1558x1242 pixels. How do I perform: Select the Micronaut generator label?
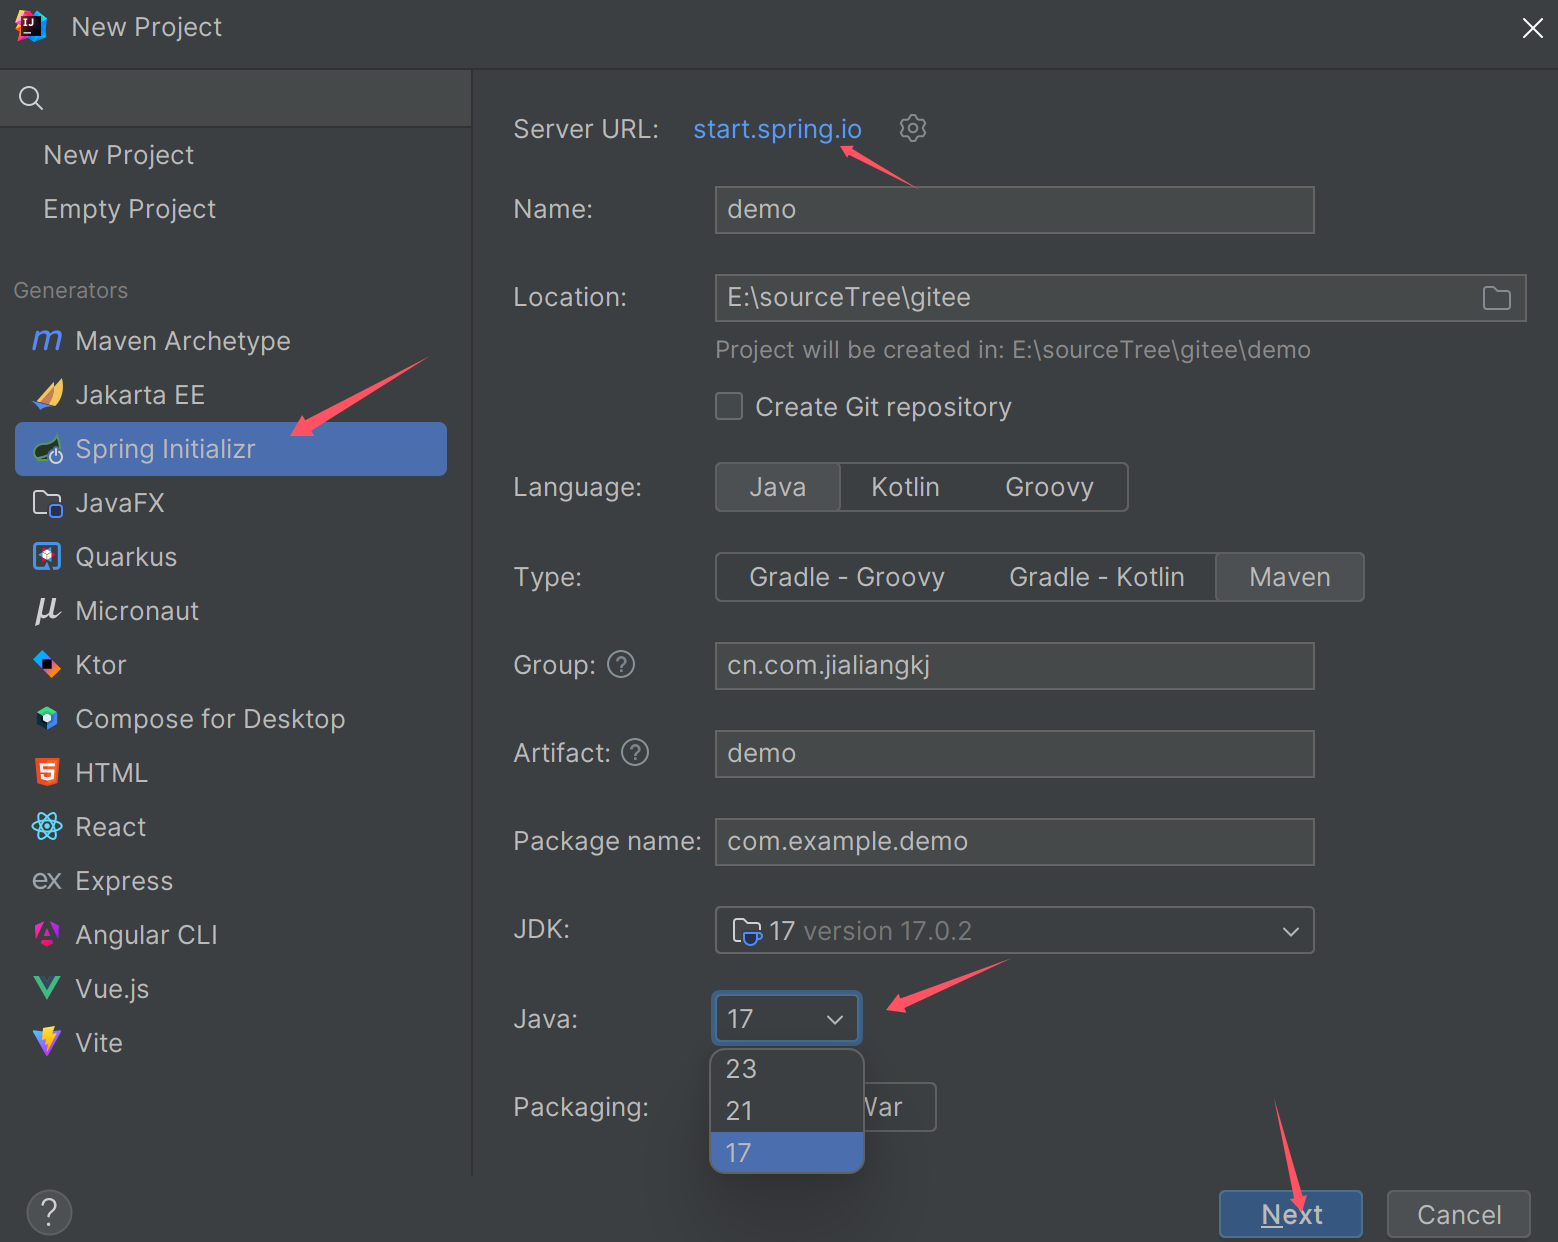pos(137,611)
